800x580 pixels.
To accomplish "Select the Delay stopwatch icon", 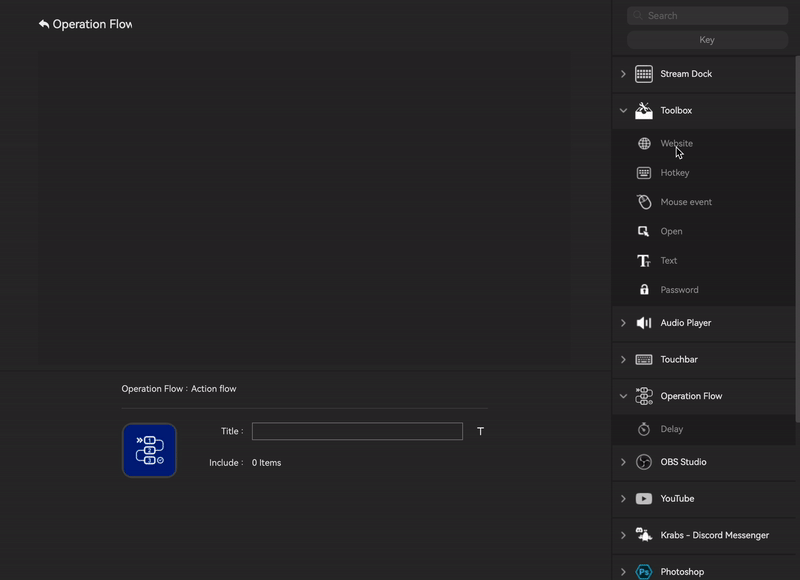I will tap(644, 429).
